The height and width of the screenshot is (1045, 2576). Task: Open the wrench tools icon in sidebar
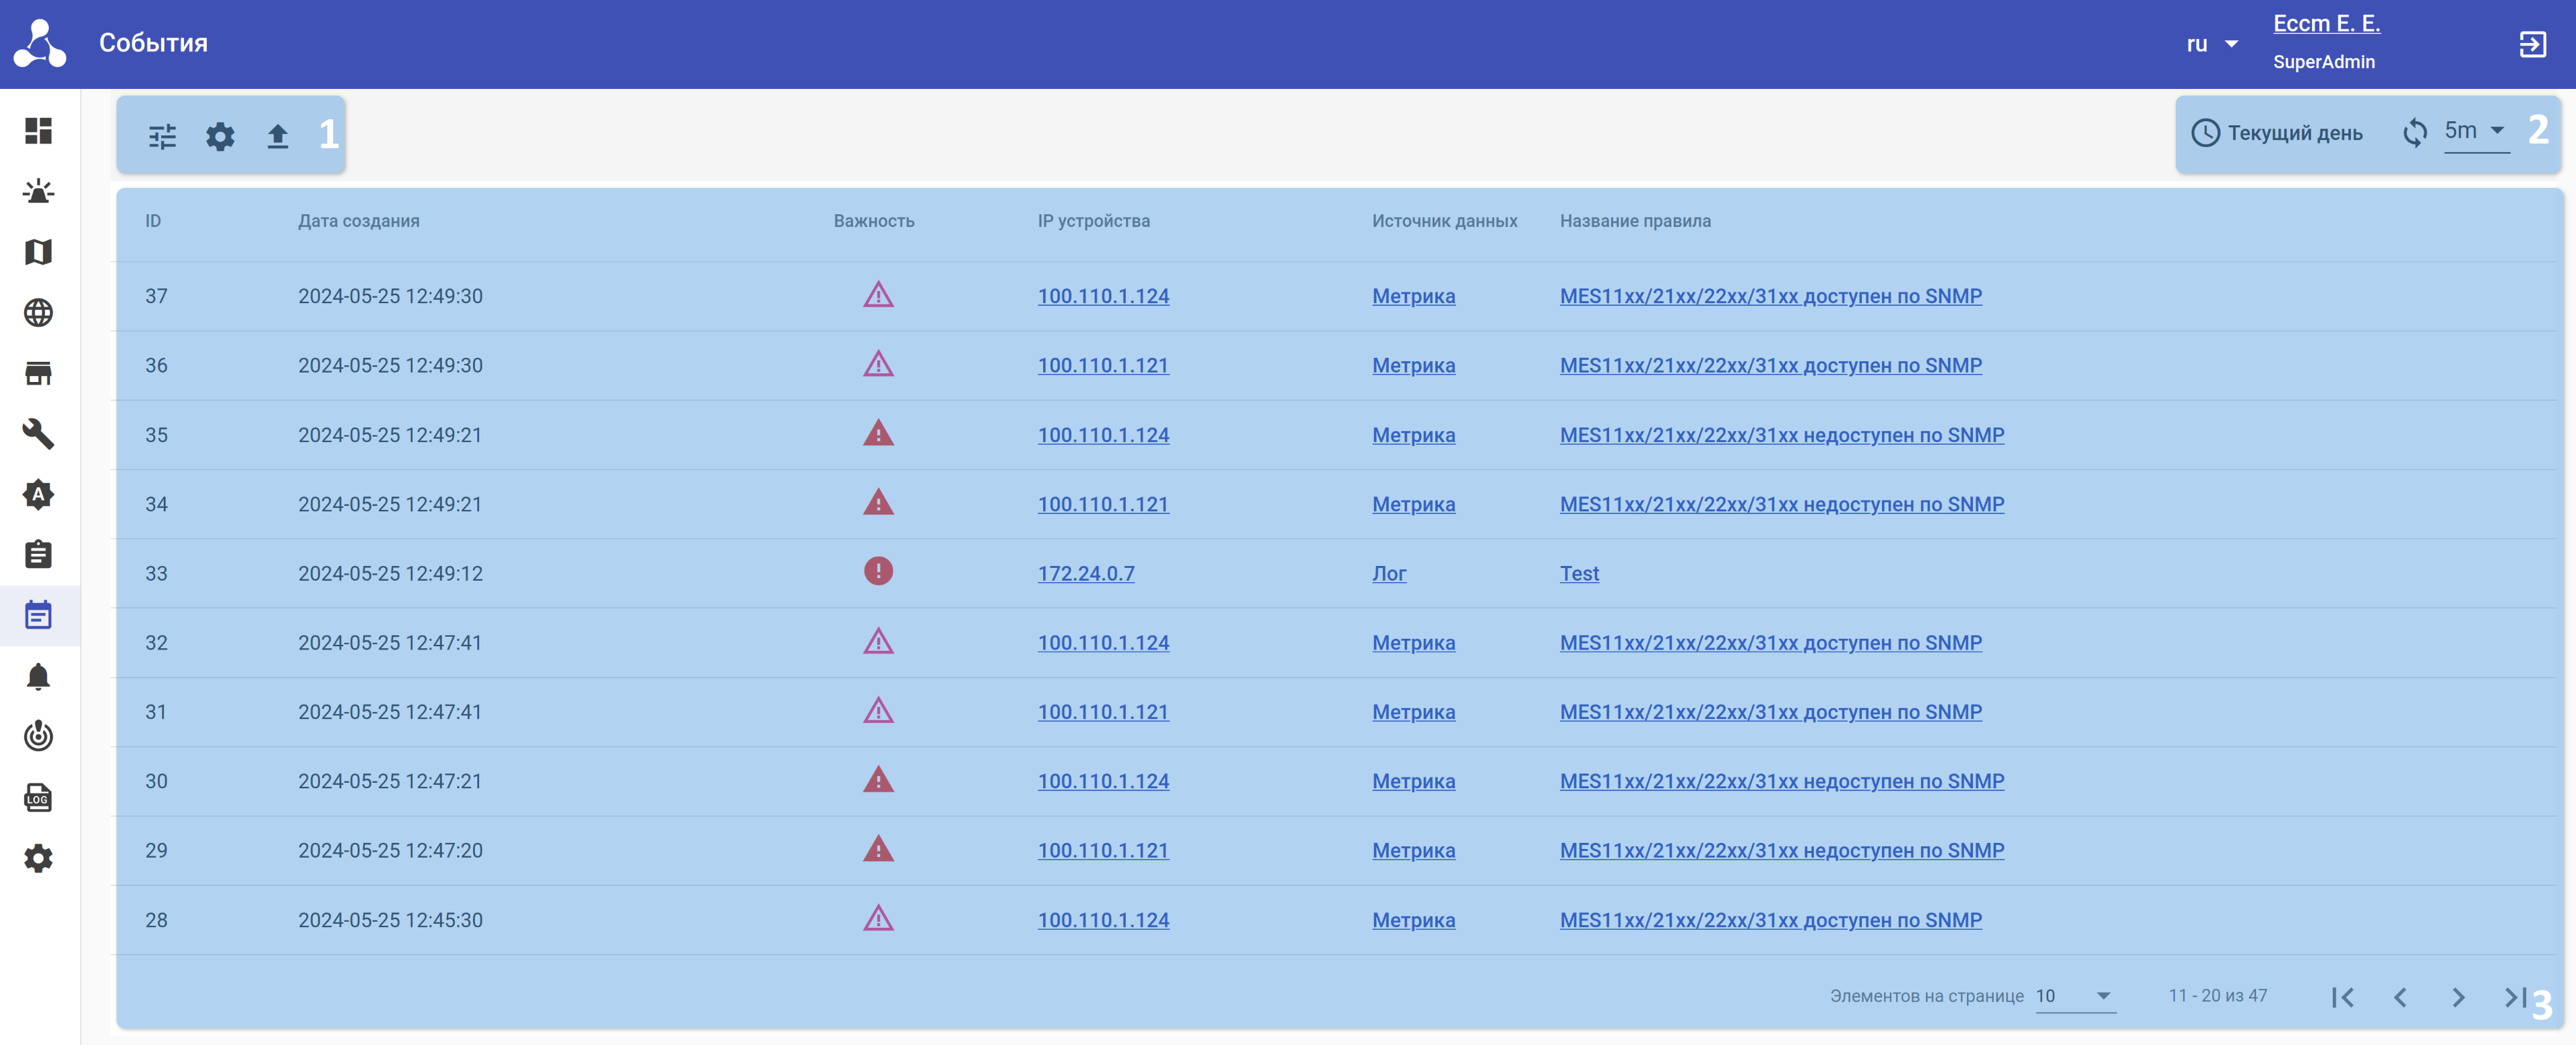38,434
